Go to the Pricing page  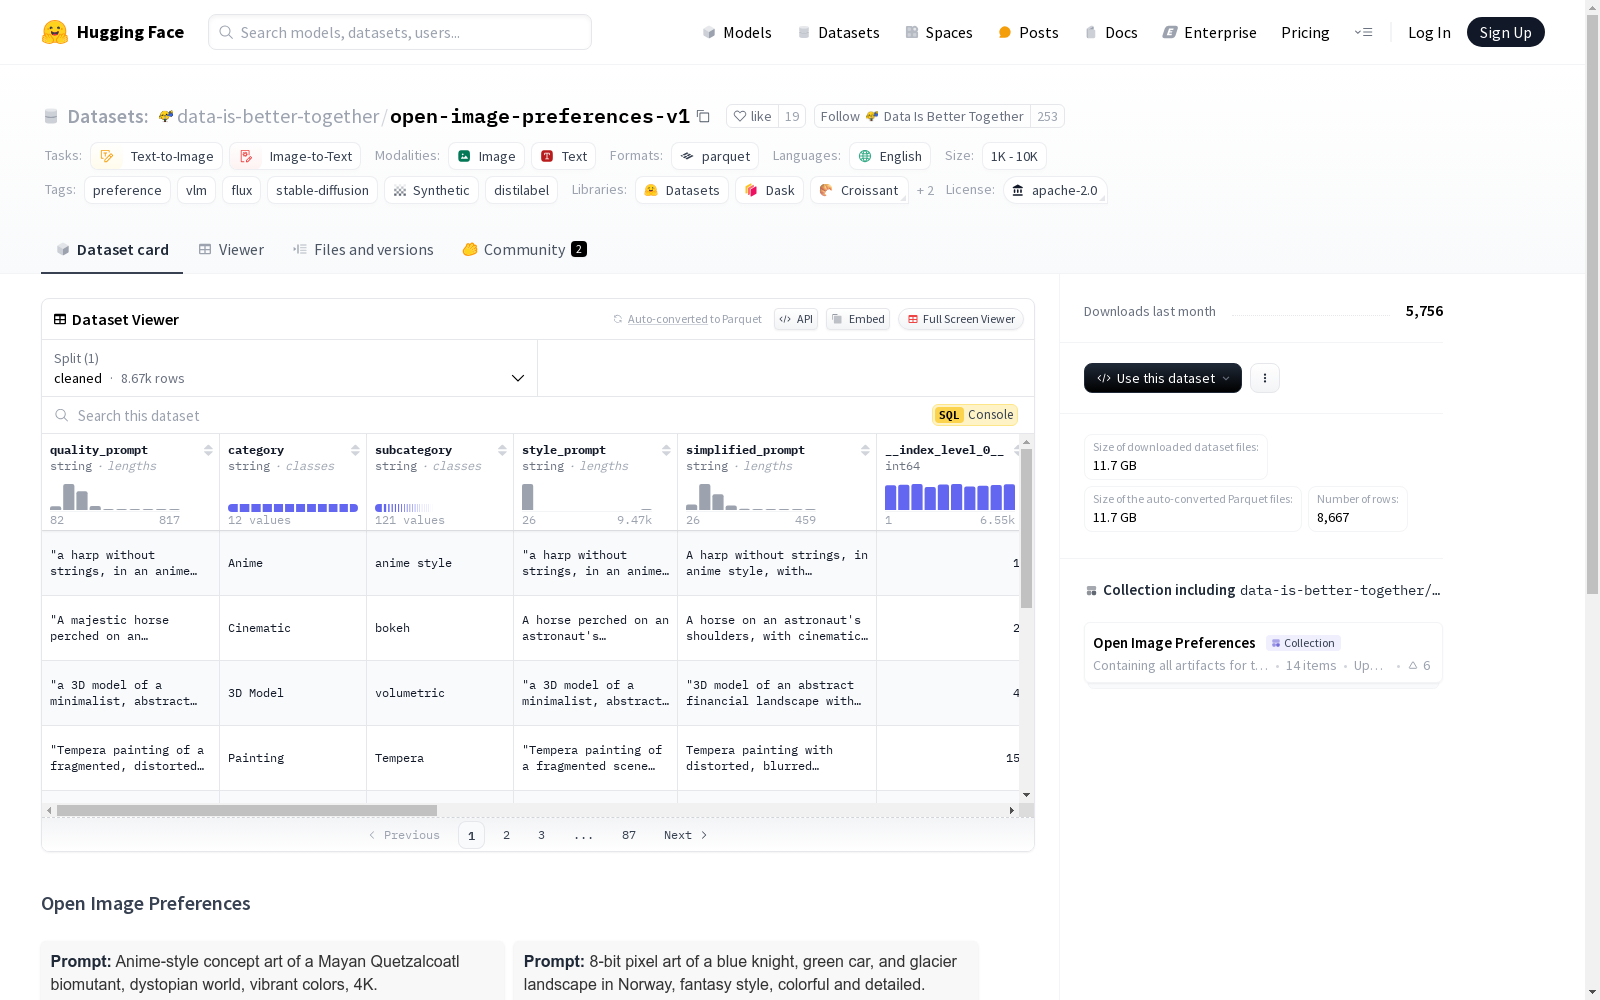point(1305,32)
